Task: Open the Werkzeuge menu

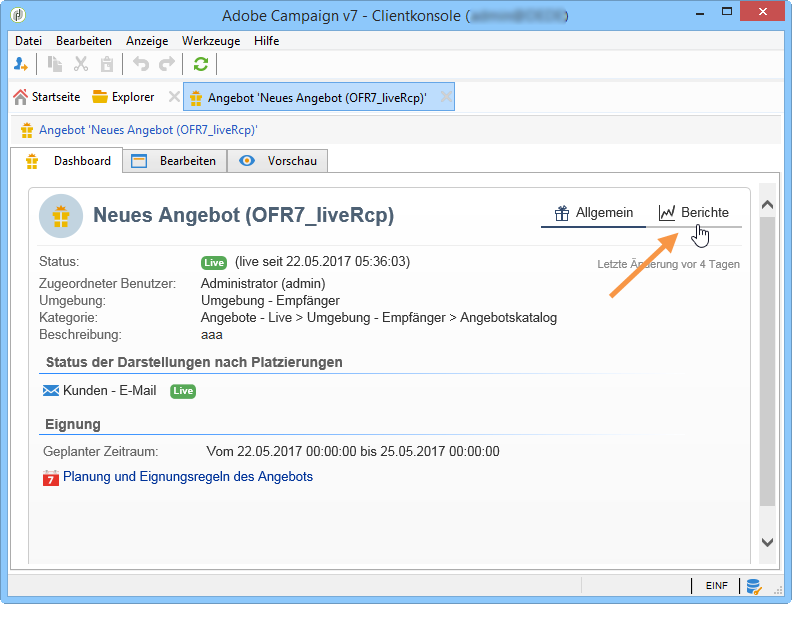Action: point(211,41)
